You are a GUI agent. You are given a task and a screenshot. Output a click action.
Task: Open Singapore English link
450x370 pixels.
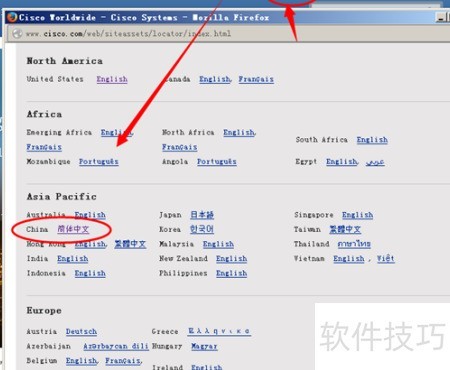357,215
